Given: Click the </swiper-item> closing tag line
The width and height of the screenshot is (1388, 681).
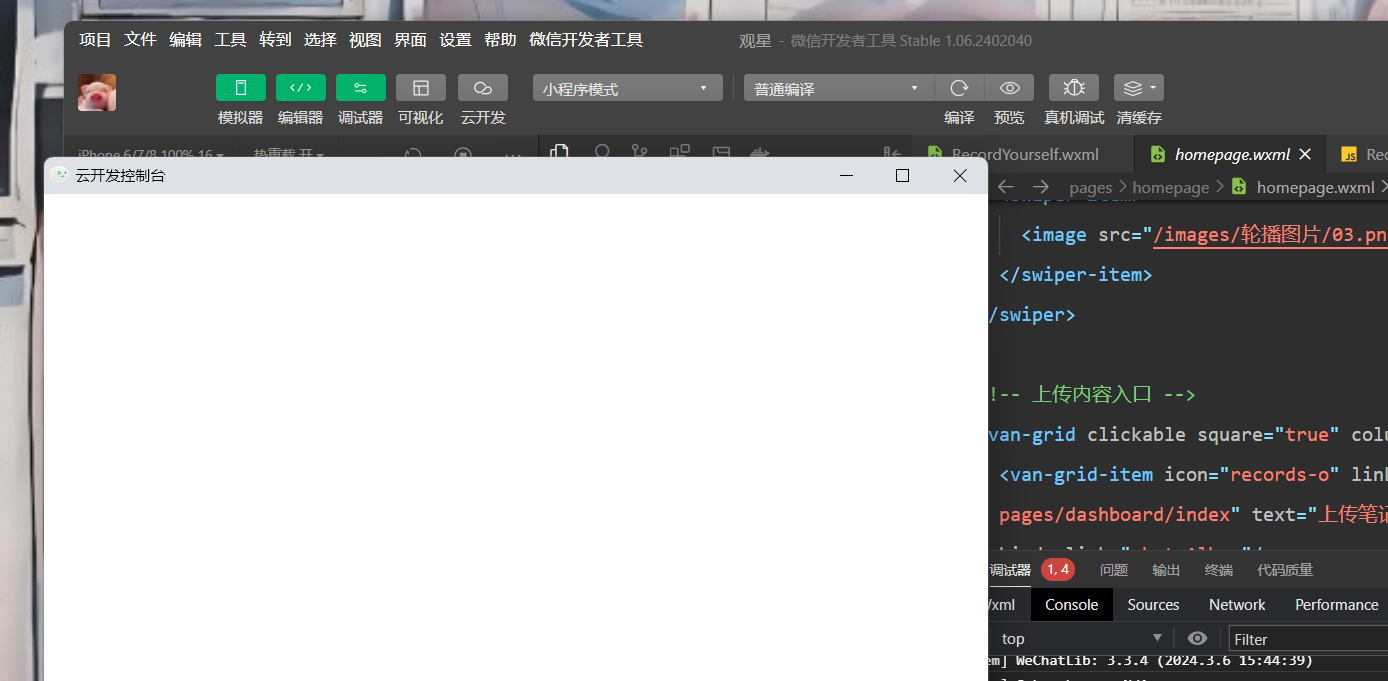Looking at the screenshot, I should (1076, 274).
